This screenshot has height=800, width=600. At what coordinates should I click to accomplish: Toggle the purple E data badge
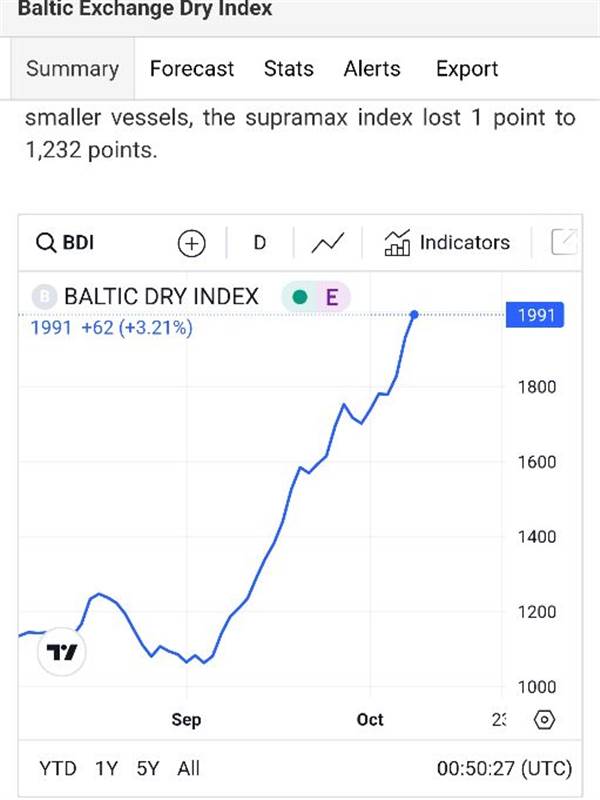pyautogui.click(x=332, y=296)
